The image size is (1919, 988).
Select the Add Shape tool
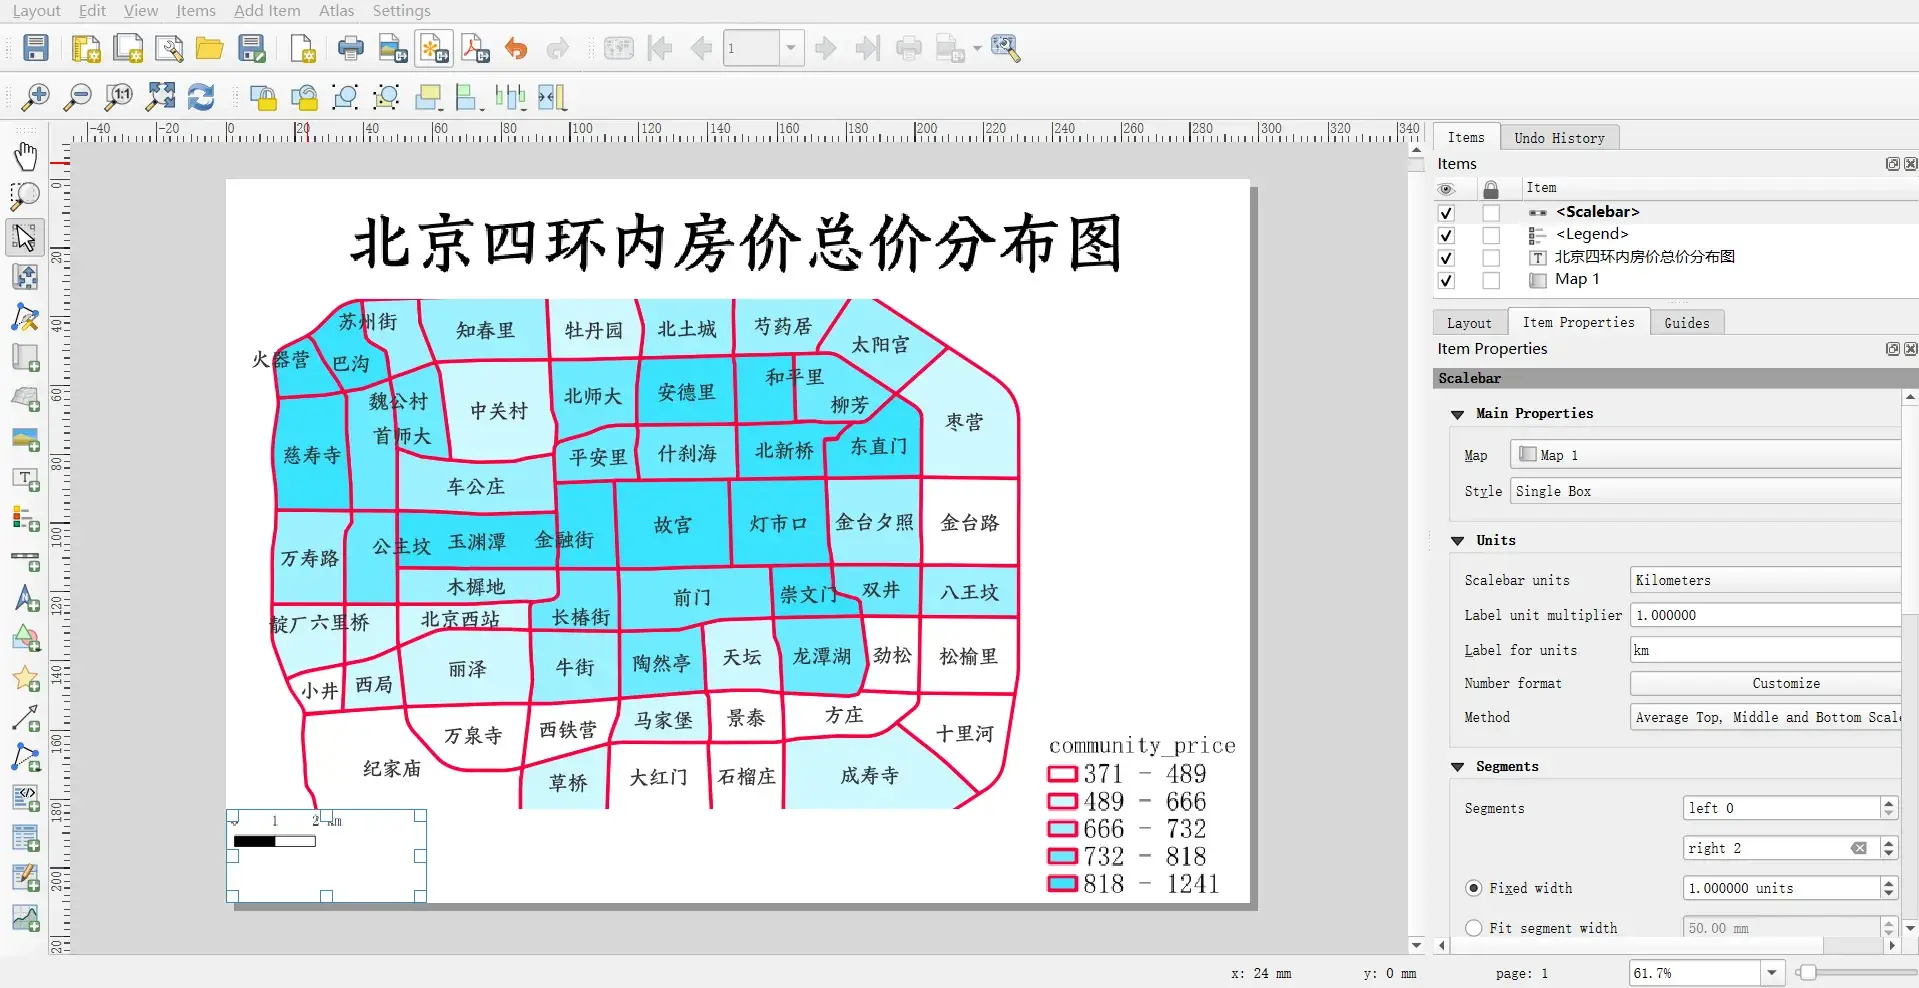pos(26,639)
